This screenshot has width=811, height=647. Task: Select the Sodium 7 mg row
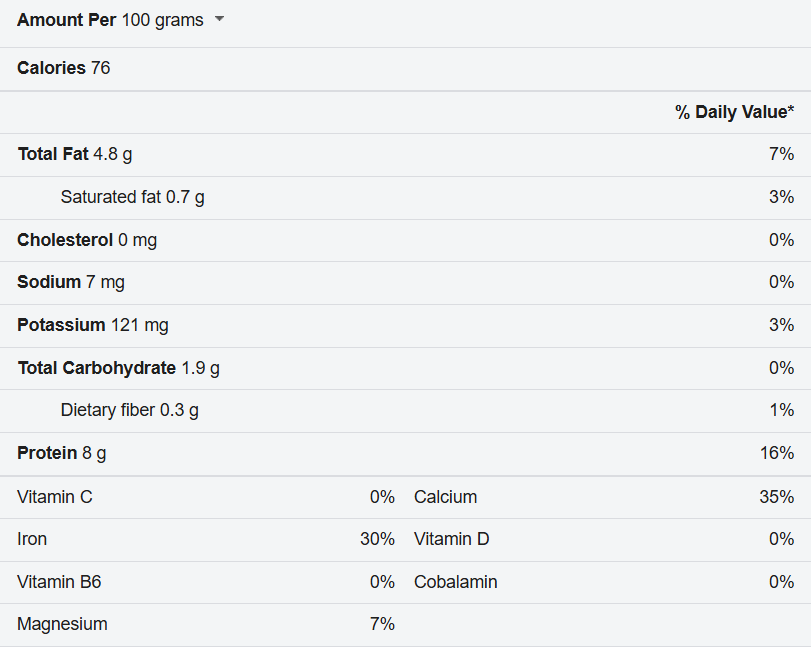pyautogui.click(x=406, y=283)
